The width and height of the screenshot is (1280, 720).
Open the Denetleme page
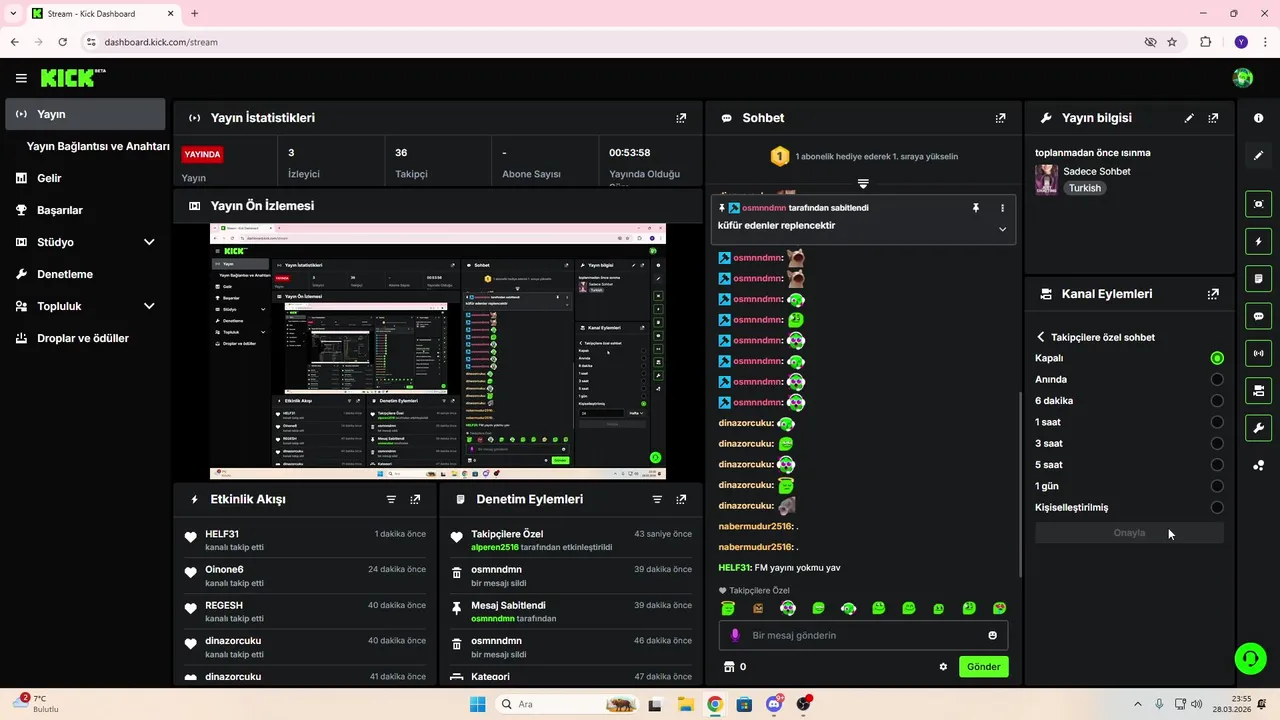point(85,274)
